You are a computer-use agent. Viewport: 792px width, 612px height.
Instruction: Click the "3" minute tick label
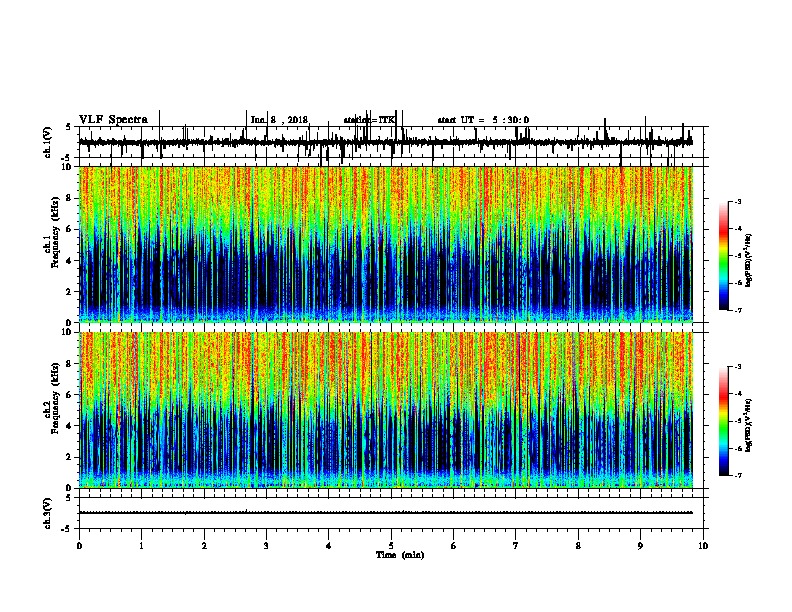point(266,546)
